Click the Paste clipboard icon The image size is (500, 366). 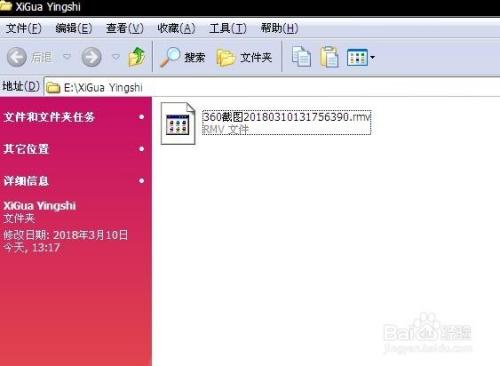tap(329, 57)
